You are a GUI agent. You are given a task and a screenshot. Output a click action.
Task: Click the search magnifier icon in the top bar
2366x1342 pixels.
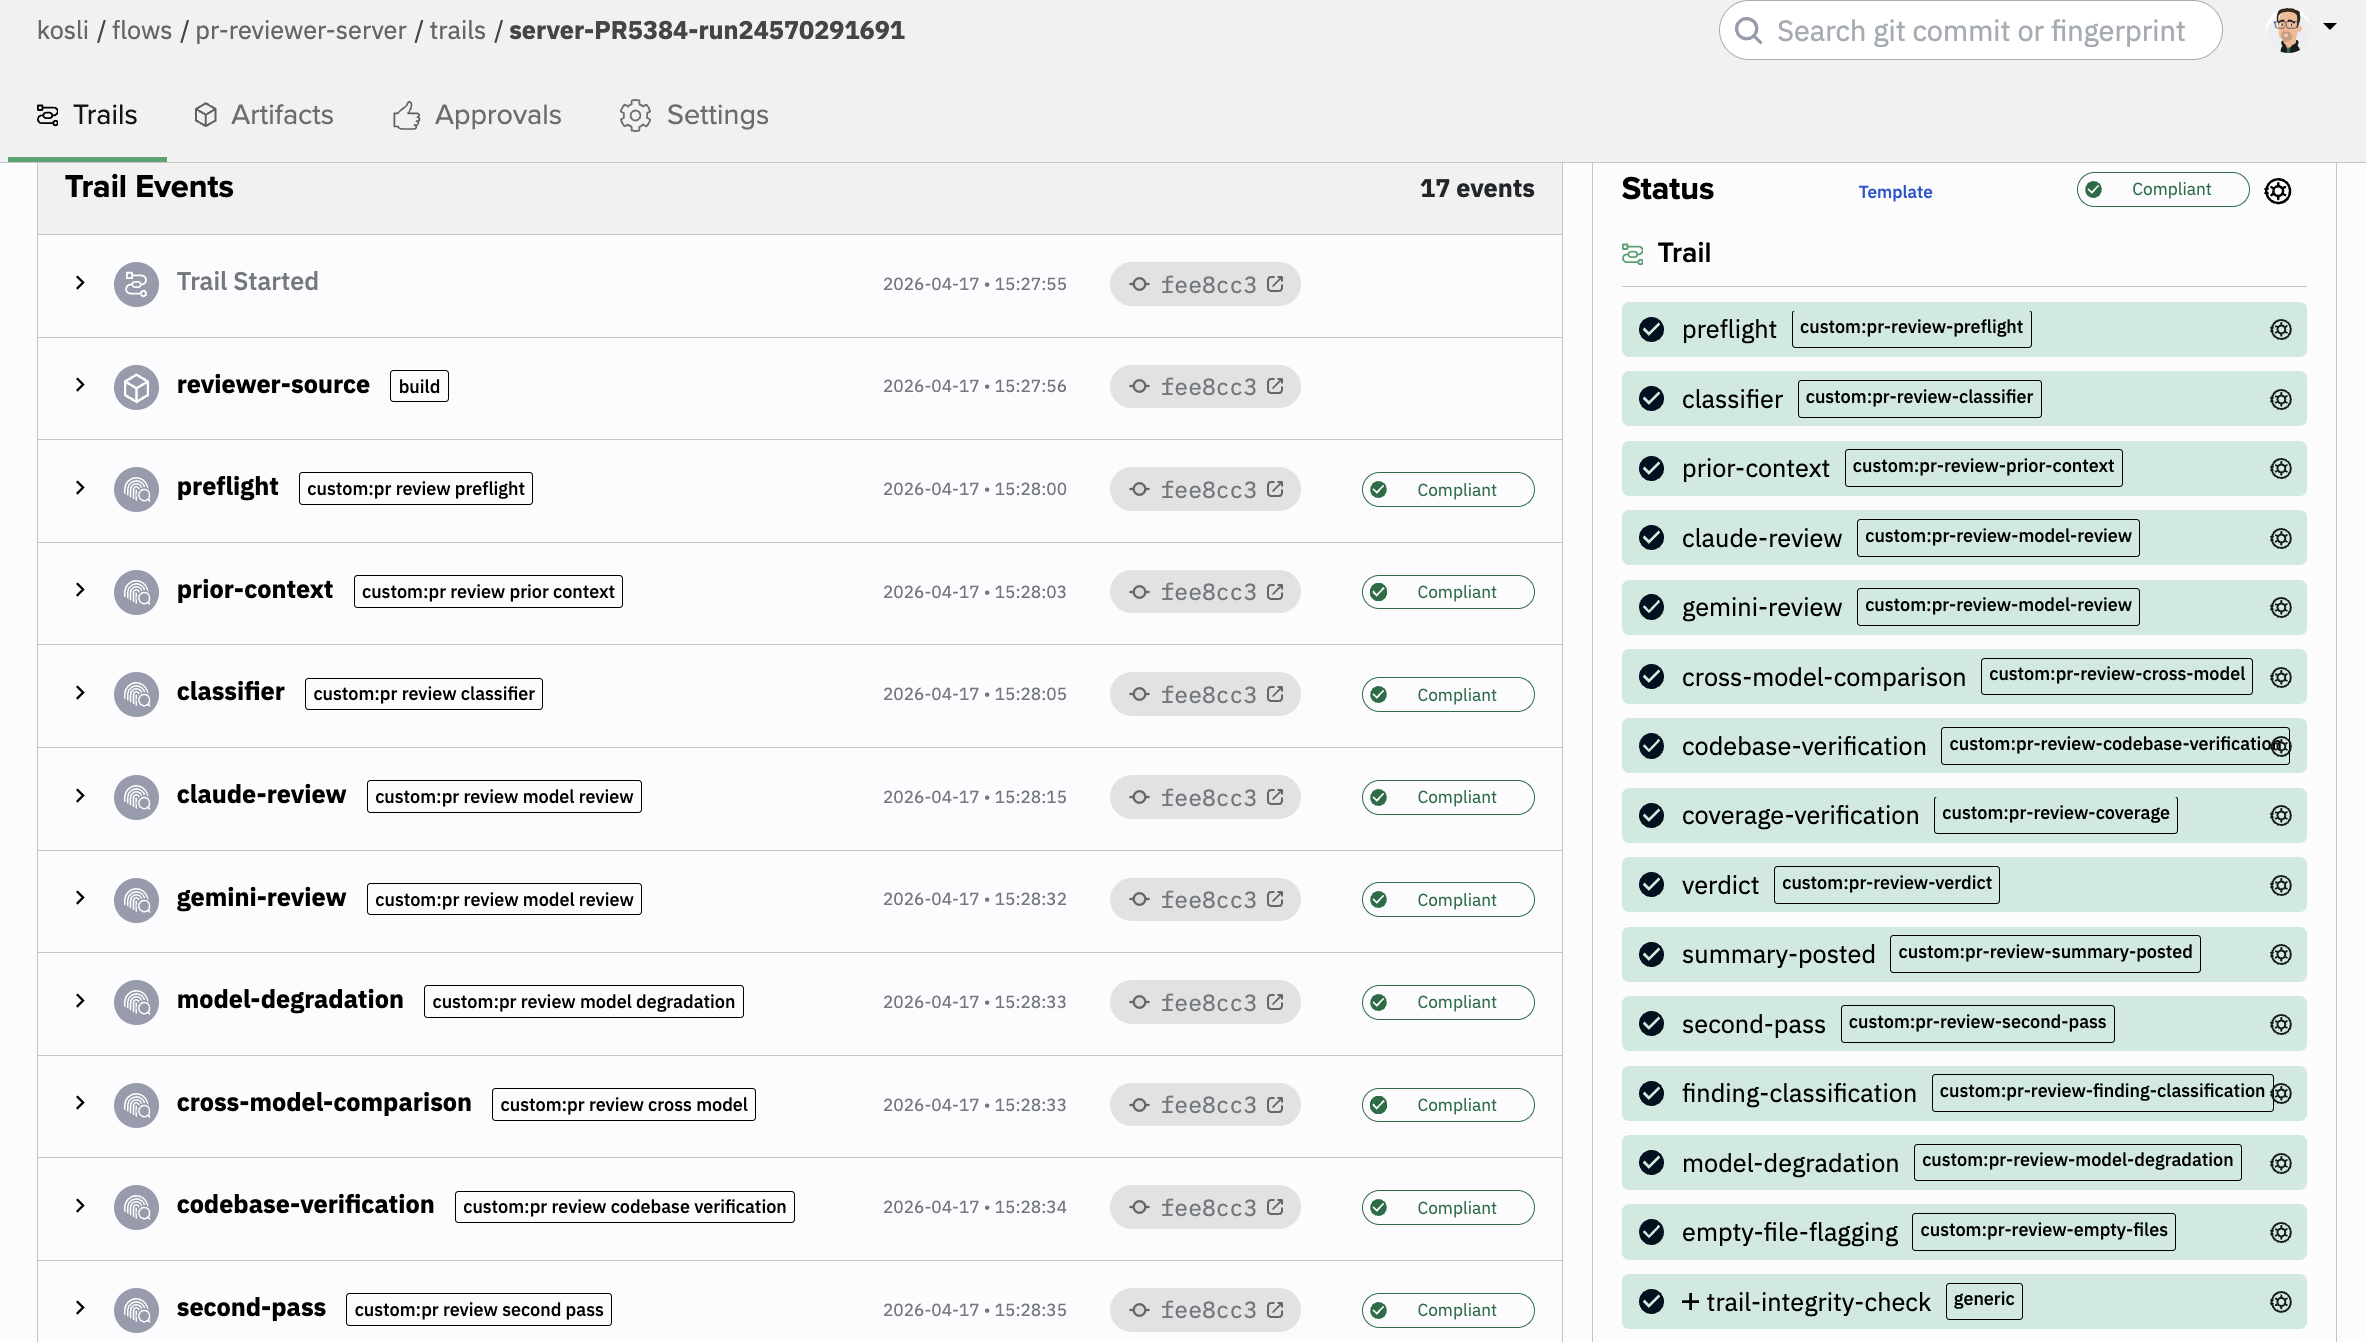coord(1749,31)
